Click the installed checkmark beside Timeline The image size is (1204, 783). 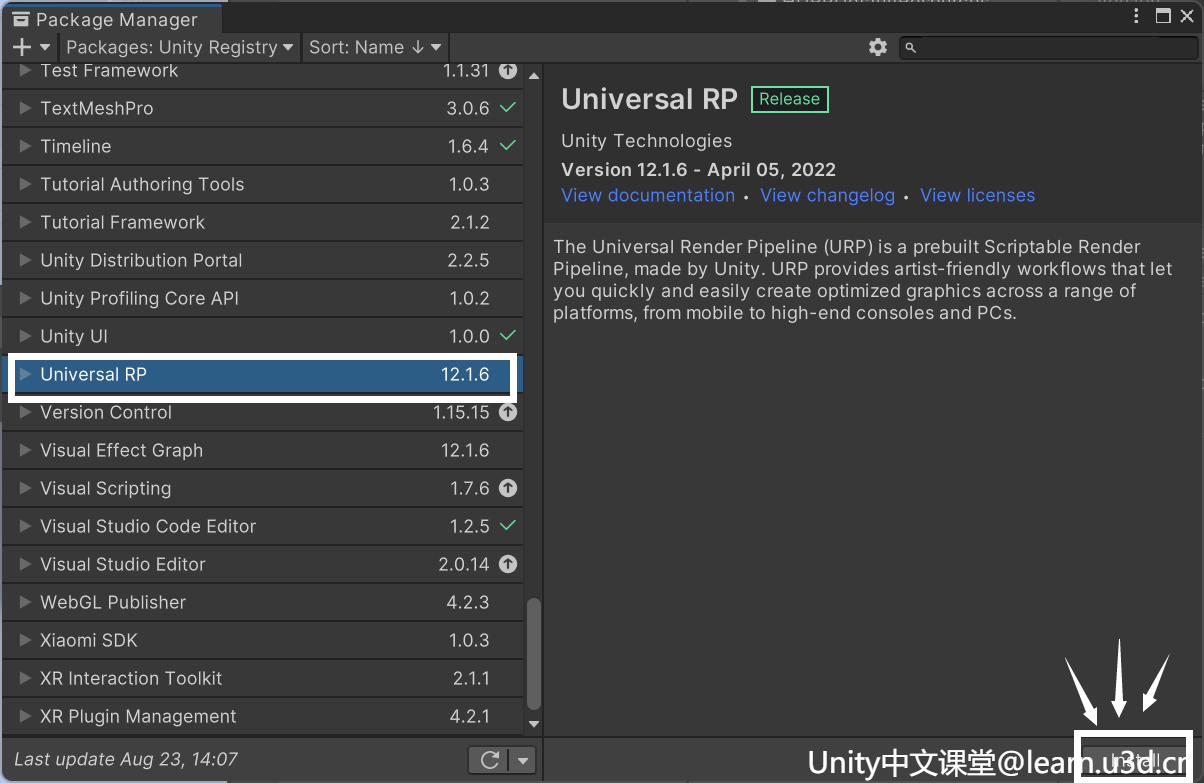tap(508, 146)
